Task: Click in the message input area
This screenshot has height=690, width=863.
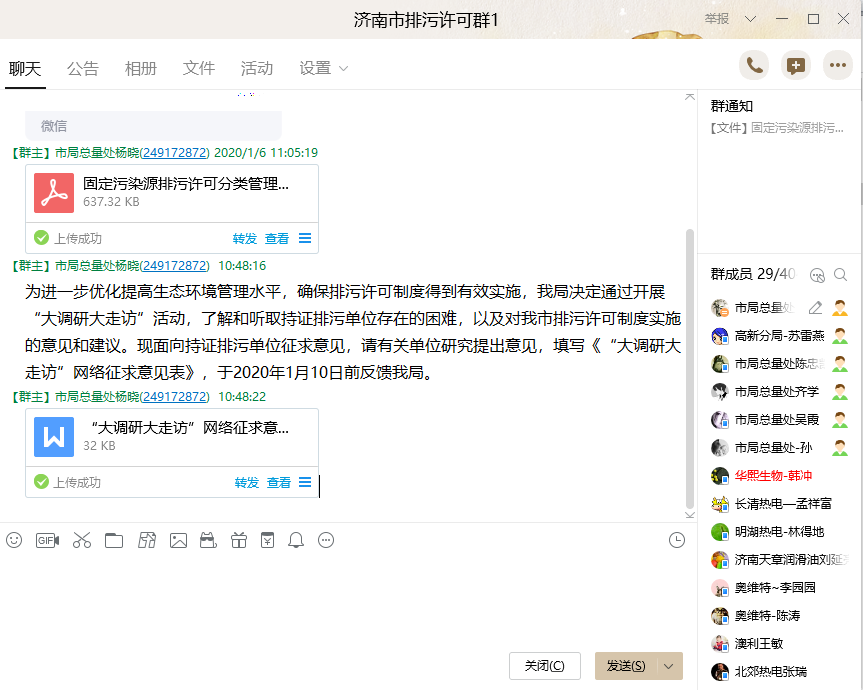Action: tap(340, 600)
